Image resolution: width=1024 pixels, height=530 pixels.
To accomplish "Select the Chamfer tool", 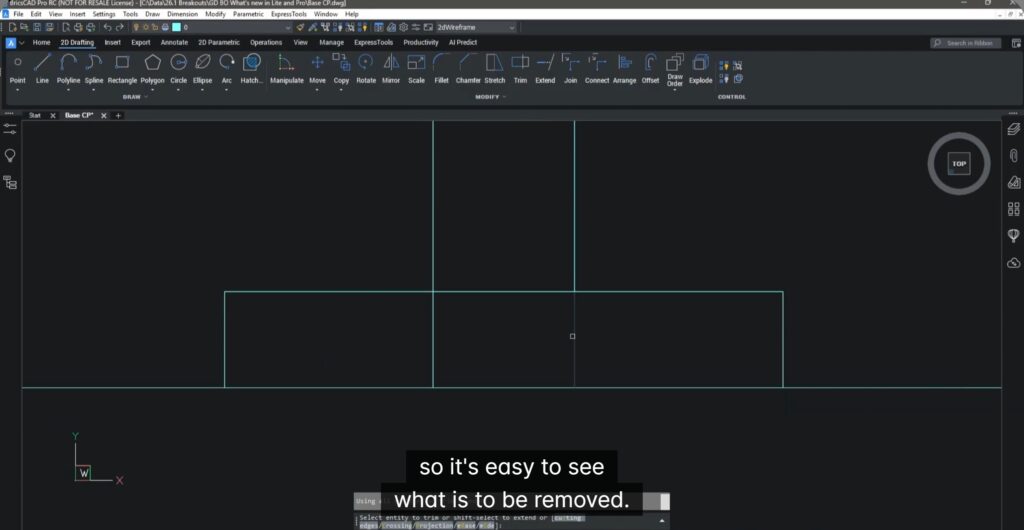I will click(468, 69).
